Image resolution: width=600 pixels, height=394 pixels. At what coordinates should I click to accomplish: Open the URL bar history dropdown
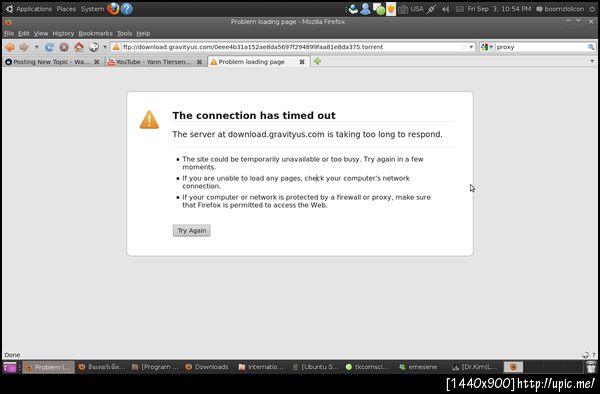click(471, 47)
